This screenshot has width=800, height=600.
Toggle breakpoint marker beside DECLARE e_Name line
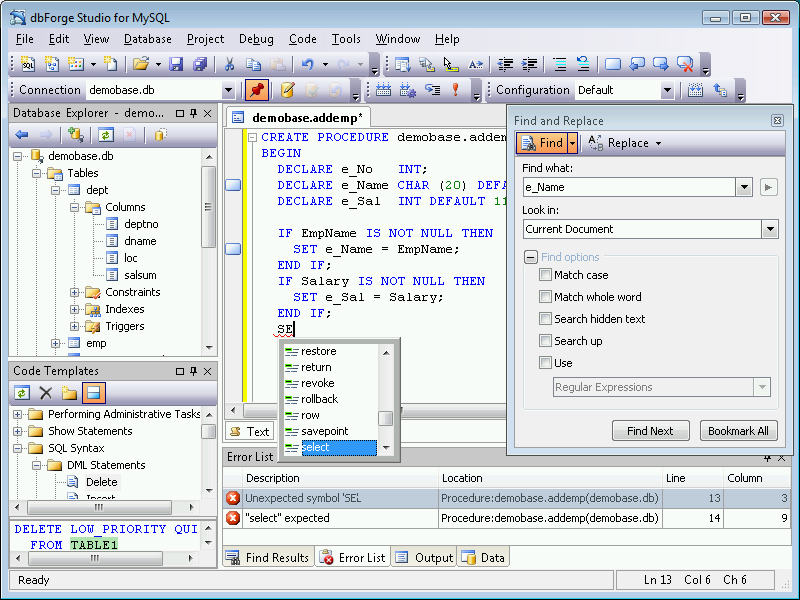coord(233,185)
